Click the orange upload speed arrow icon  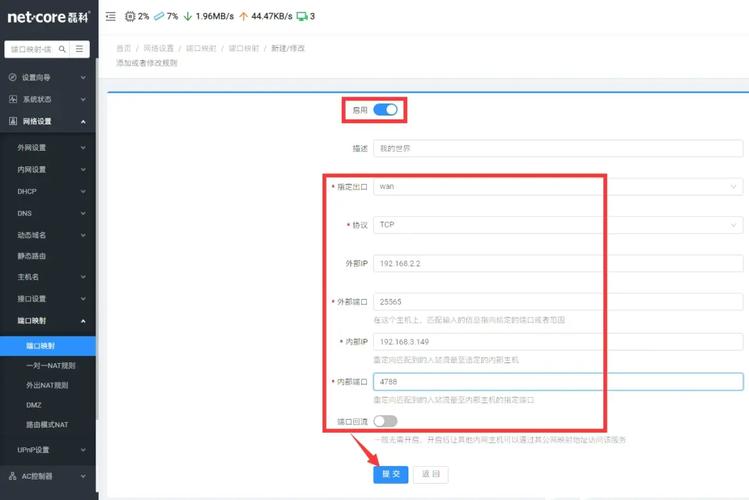243,16
